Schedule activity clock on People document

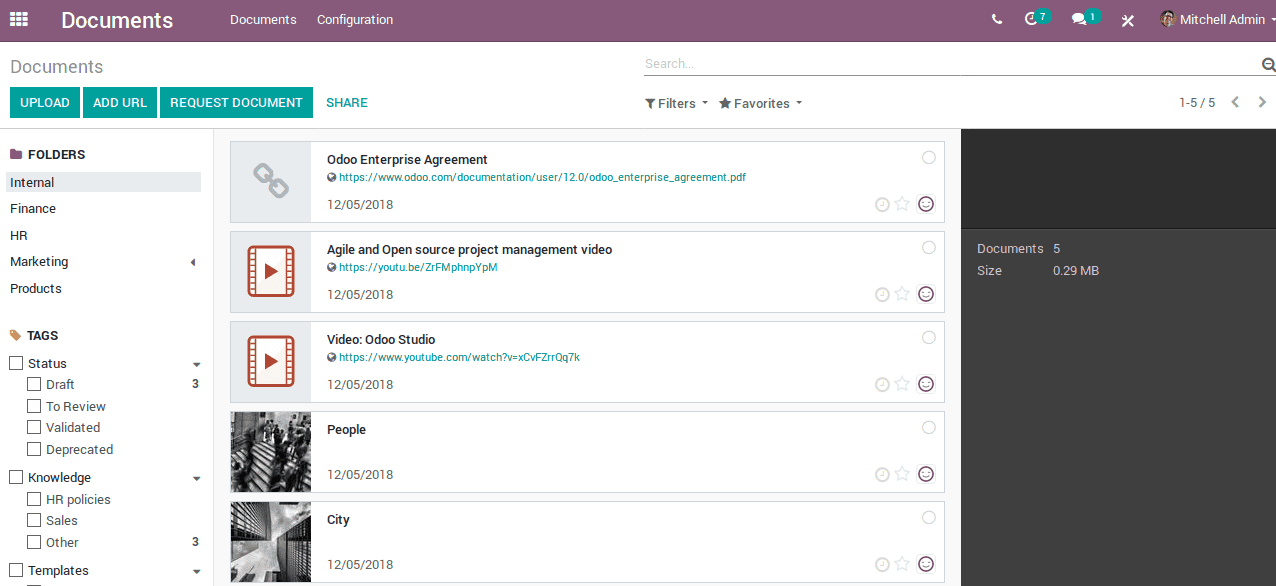[x=882, y=474]
